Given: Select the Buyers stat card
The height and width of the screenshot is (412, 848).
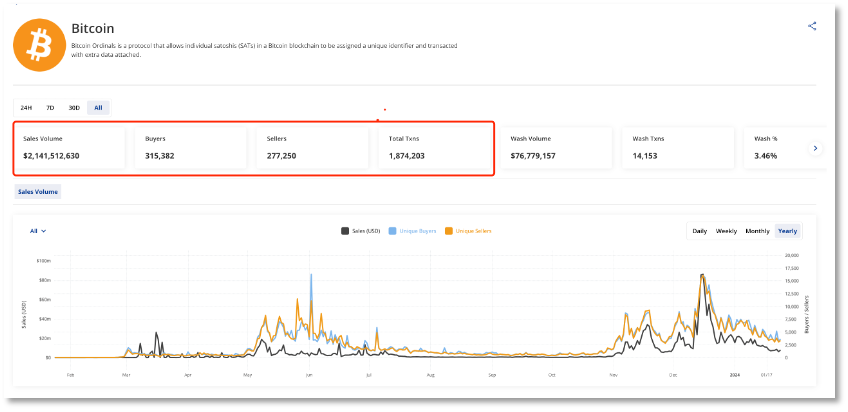Looking at the screenshot, I should tap(190, 148).
